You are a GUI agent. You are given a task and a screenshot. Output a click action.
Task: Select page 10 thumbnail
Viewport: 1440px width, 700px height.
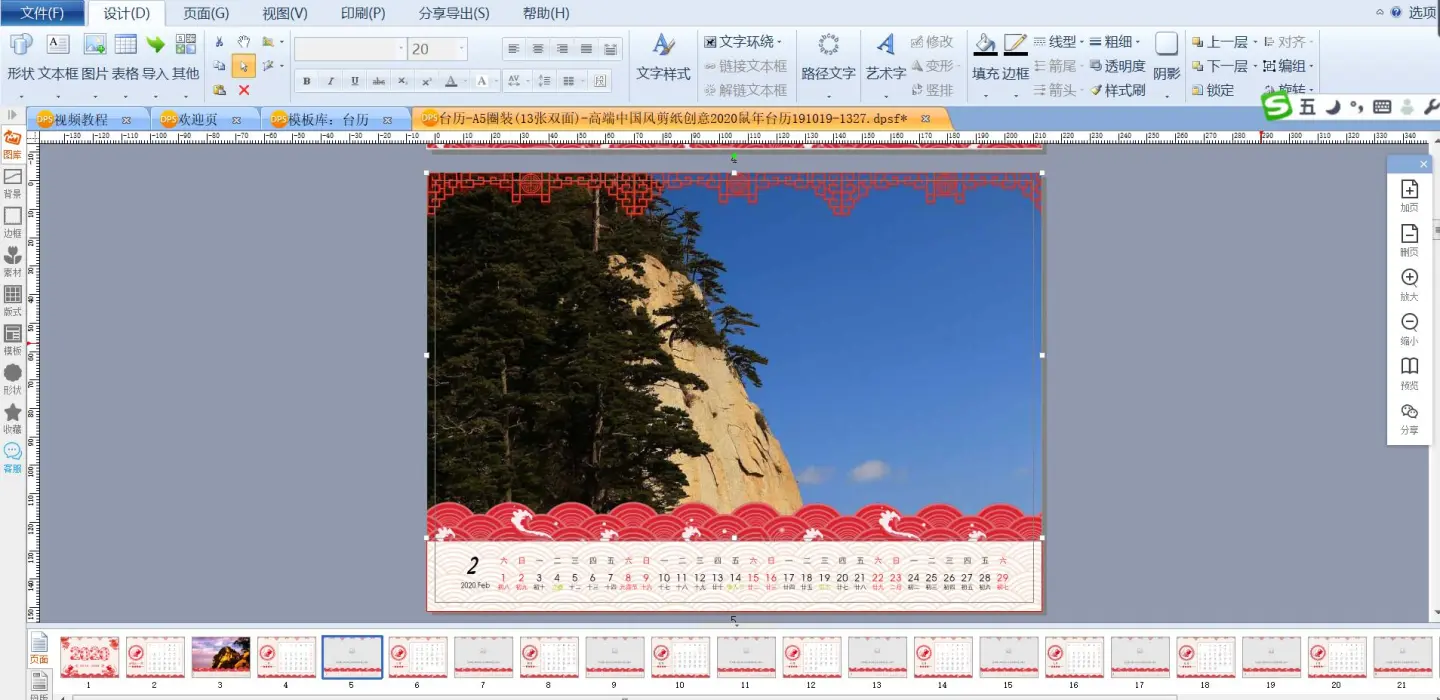point(680,657)
